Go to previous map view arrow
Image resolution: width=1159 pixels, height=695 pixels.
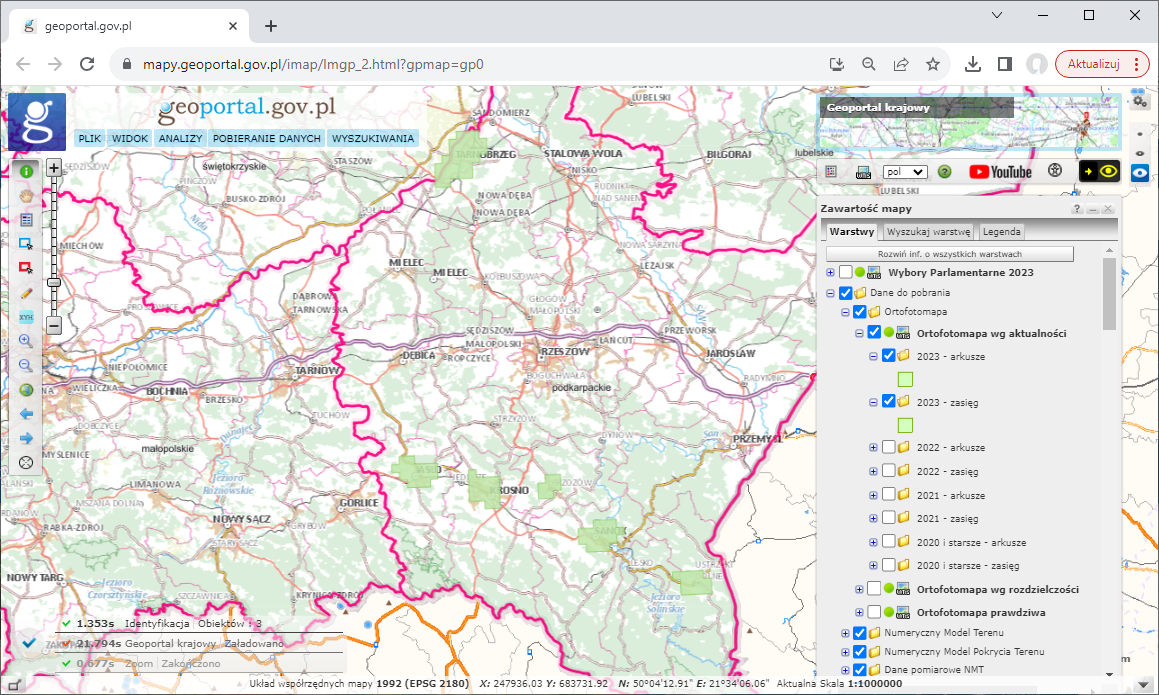[x=26, y=414]
